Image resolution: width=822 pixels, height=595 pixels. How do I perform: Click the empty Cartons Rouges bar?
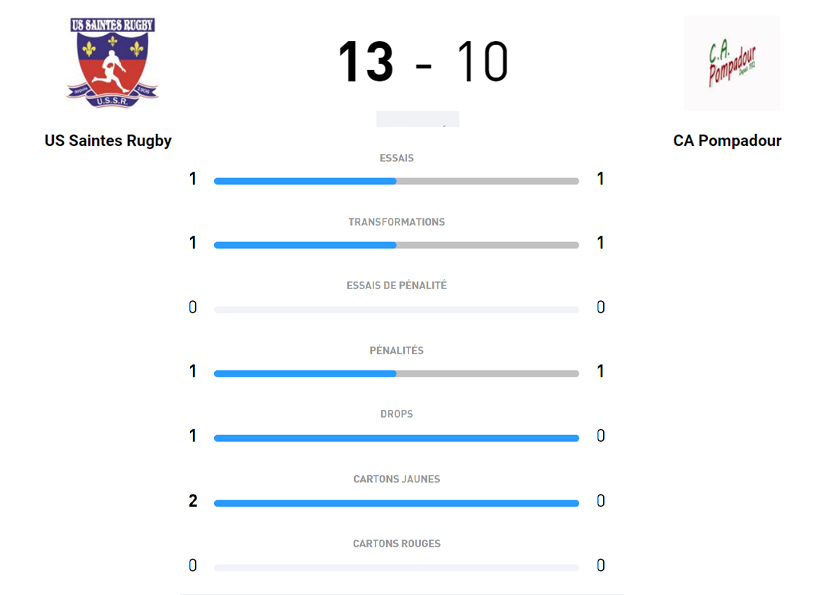[x=396, y=567]
